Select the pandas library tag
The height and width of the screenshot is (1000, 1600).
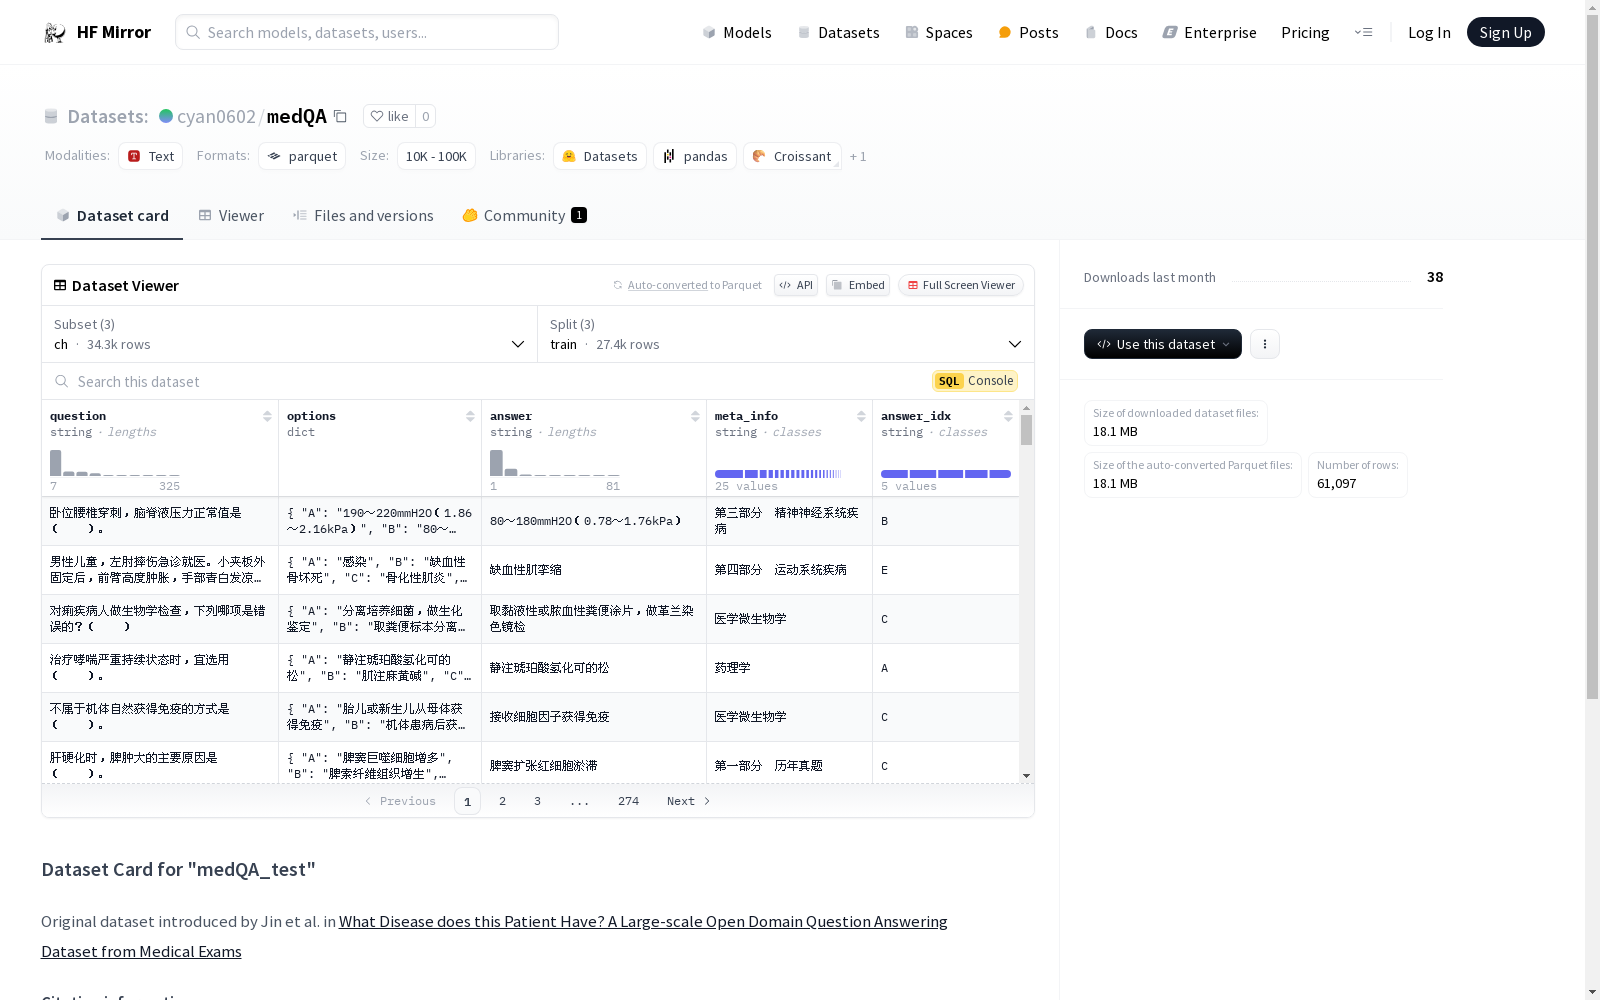pos(695,156)
